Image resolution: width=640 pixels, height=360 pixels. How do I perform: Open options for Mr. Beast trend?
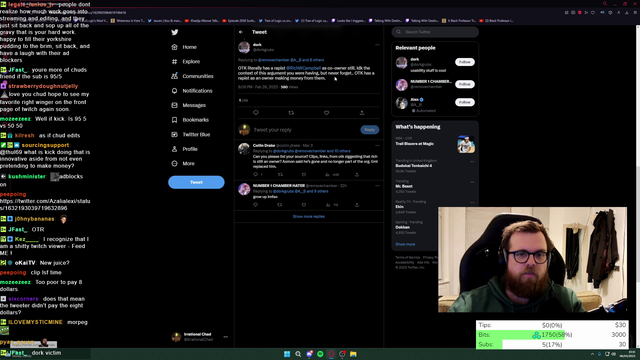[x=472, y=182]
